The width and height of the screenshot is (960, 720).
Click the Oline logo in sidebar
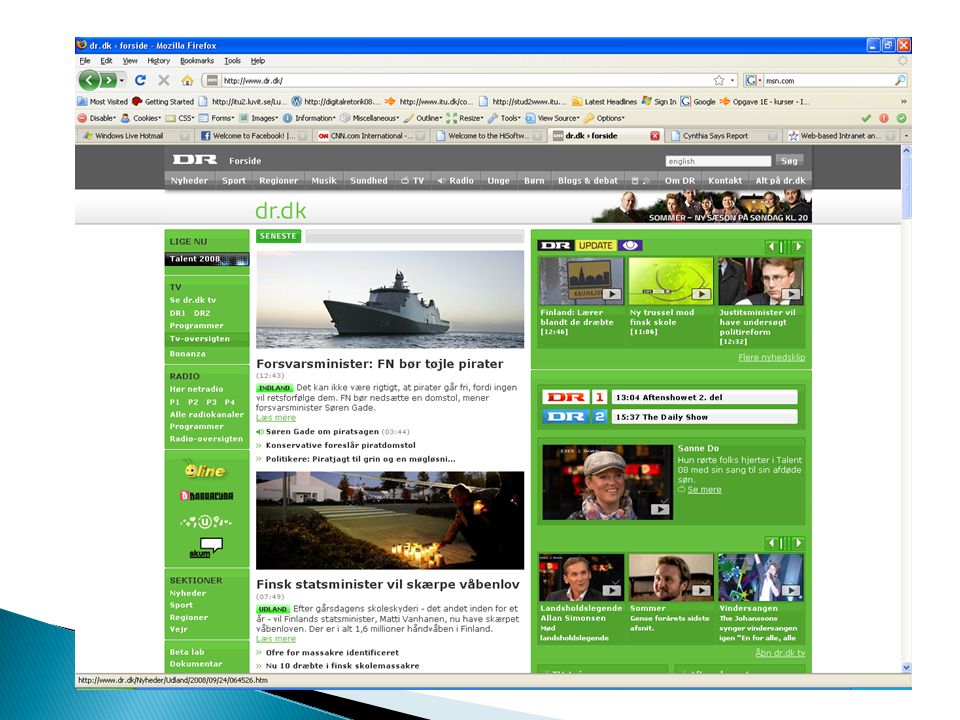click(206, 470)
